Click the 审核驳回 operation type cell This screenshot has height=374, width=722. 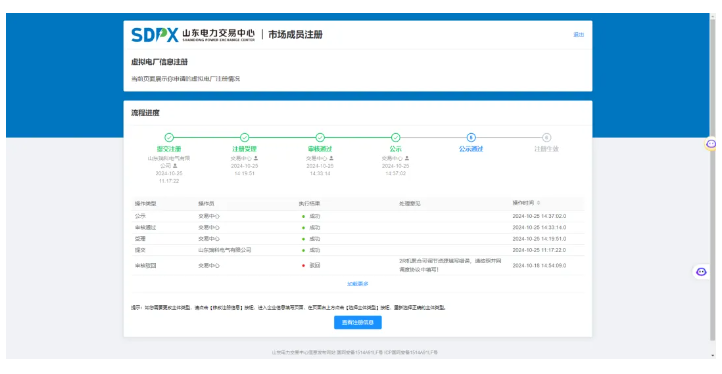(x=146, y=266)
